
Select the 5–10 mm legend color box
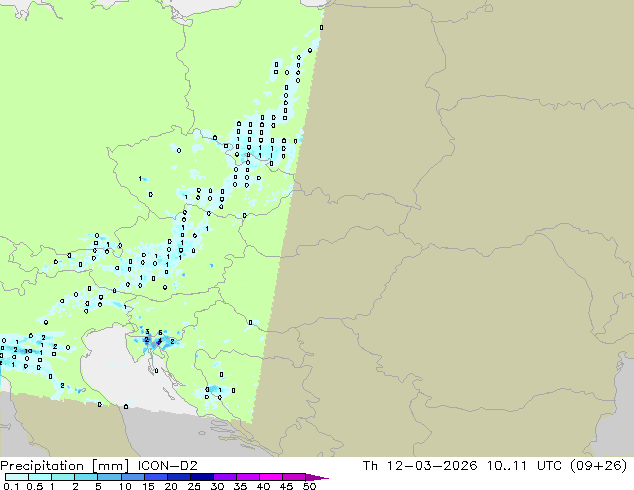[109, 477]
